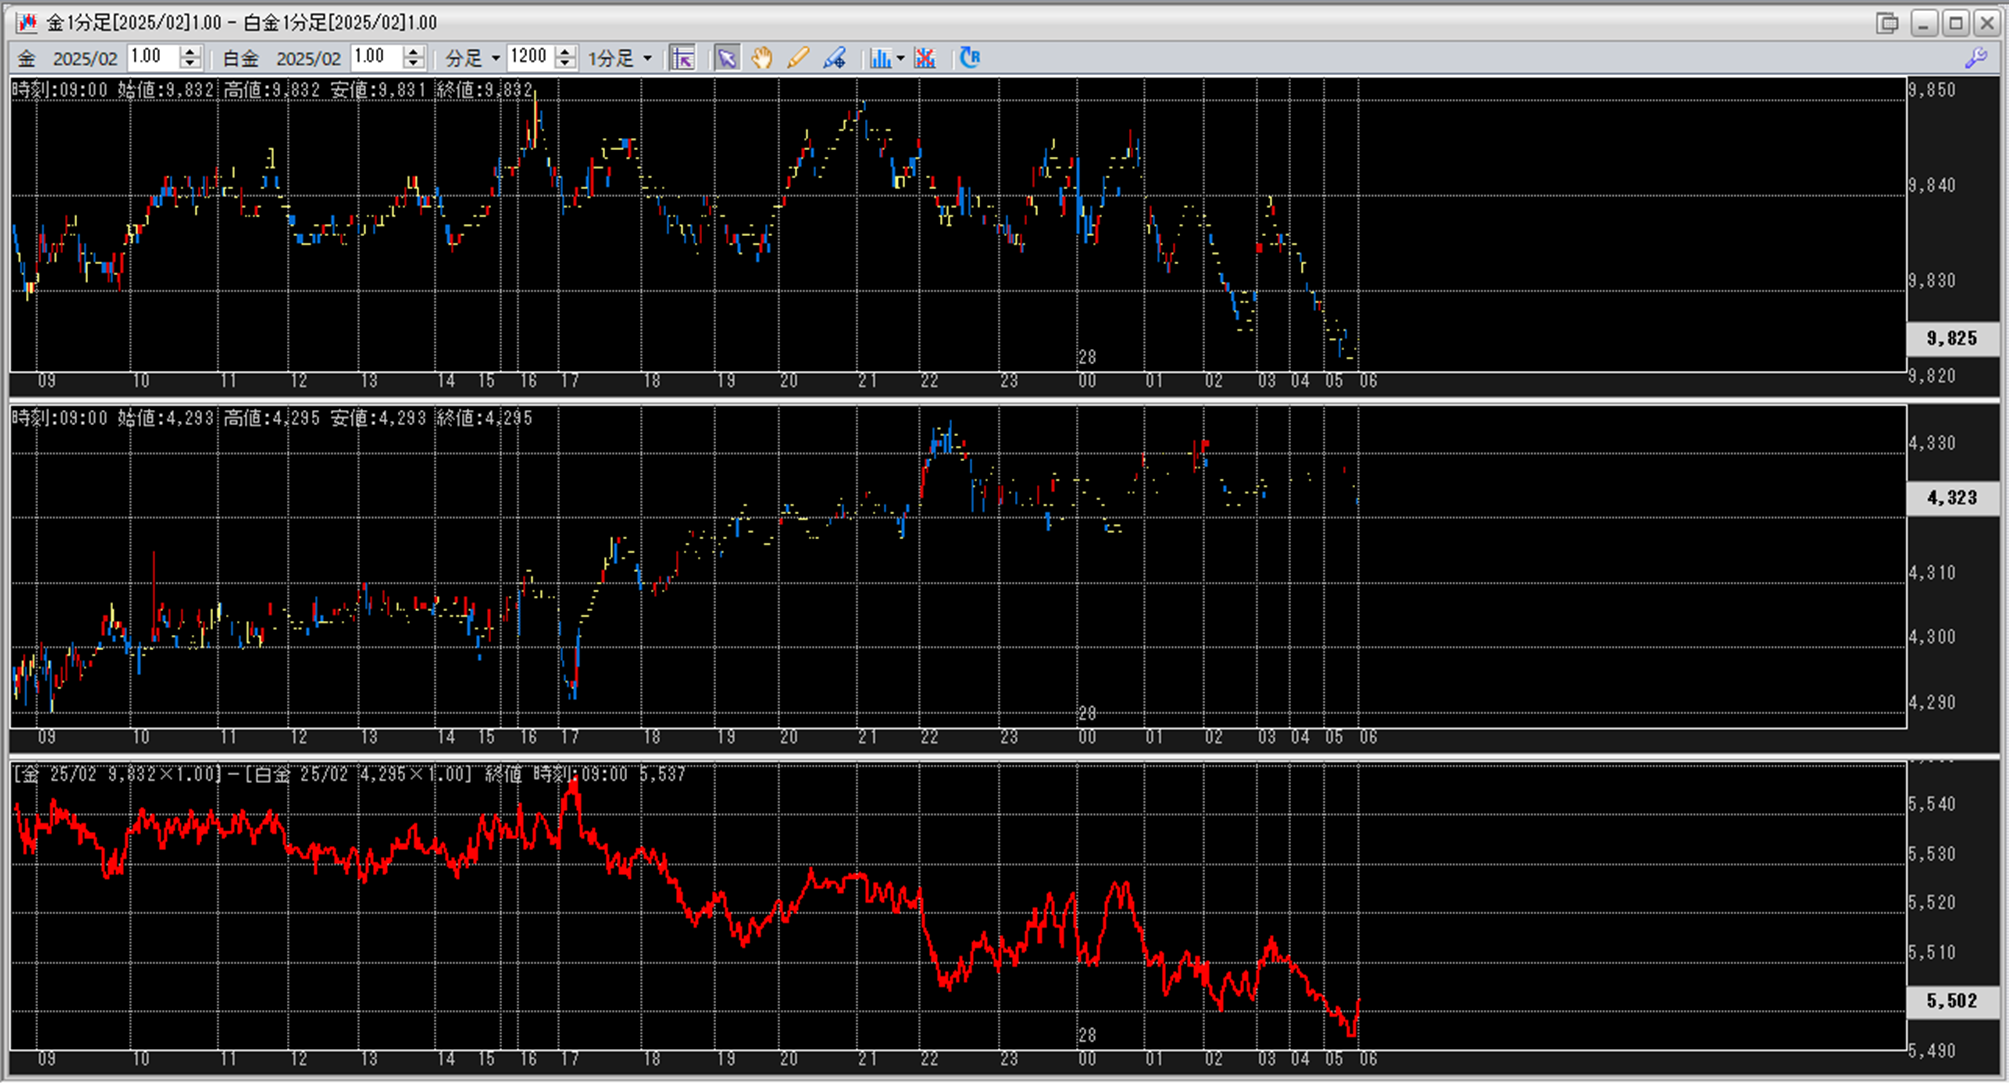
Task: Open the bar chart indicator dropdown arrow
Action: point(900,58)
